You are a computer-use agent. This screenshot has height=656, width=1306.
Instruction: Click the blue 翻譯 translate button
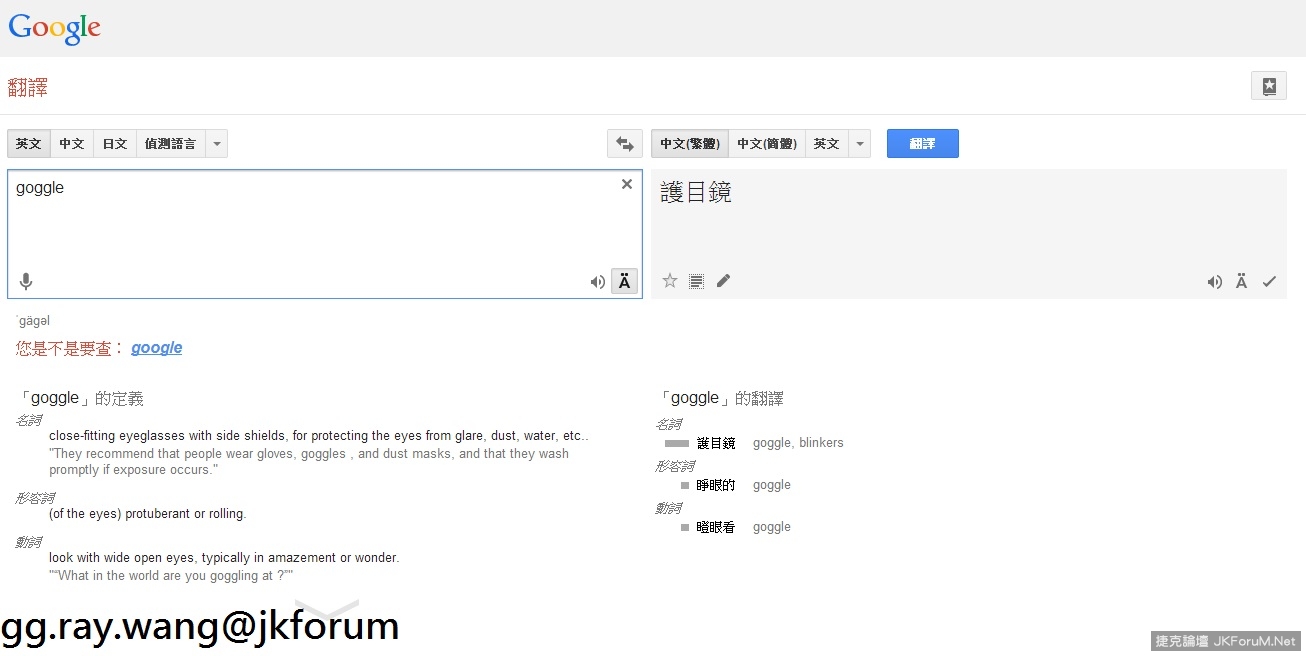click(922, 144)
